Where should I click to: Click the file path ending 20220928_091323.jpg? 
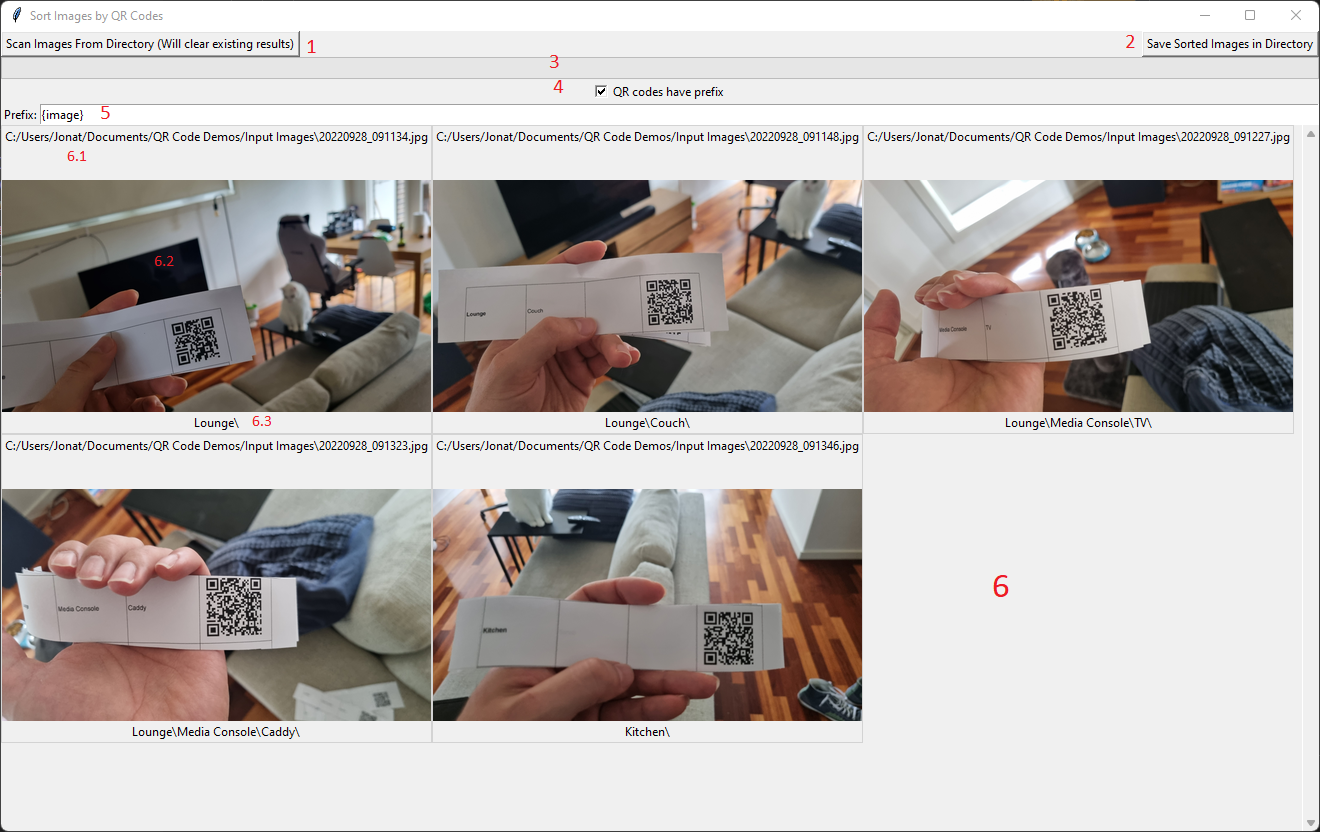[x=216, y=446]
